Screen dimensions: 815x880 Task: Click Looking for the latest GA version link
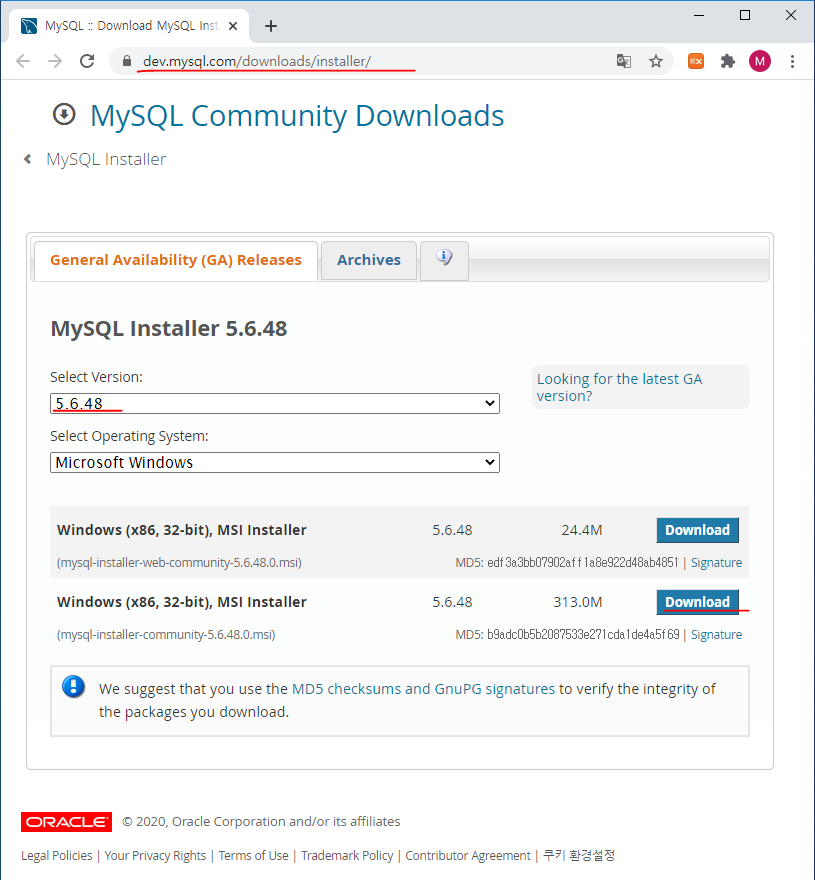pos(619,387)
